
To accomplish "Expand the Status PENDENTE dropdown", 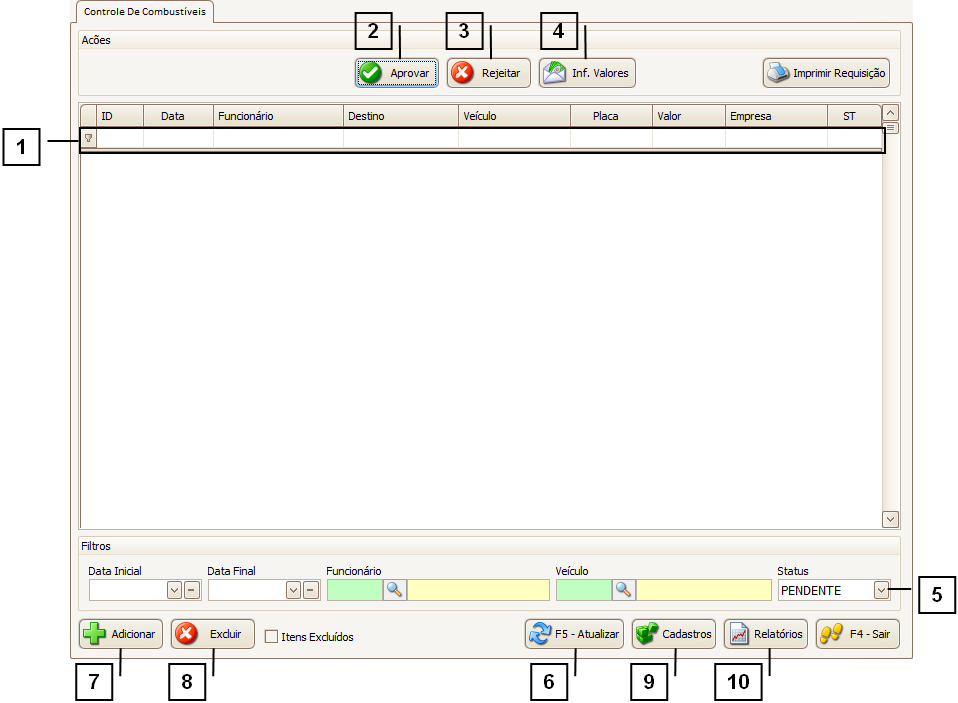I will (880, 590).
